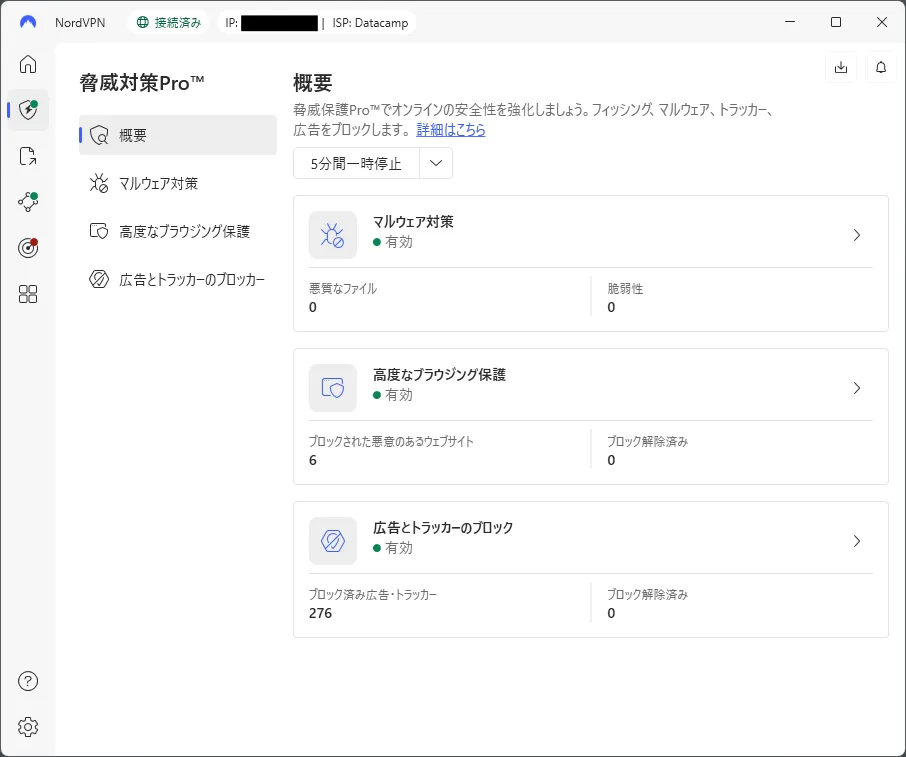Select 広告とトラッカーのブロッカー in the side menu

pyautogui.click(x=178, y=279)
